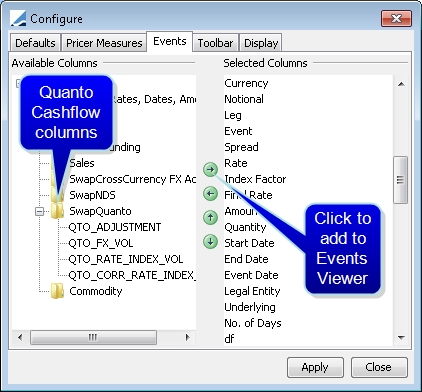
Task: Select SwapCrossCurrency FX tree item
Action: click(132, 179)
